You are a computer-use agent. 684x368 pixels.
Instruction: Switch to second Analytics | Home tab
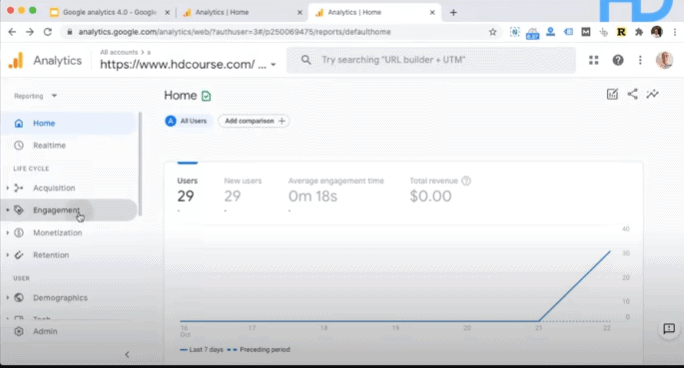(243, 12)
